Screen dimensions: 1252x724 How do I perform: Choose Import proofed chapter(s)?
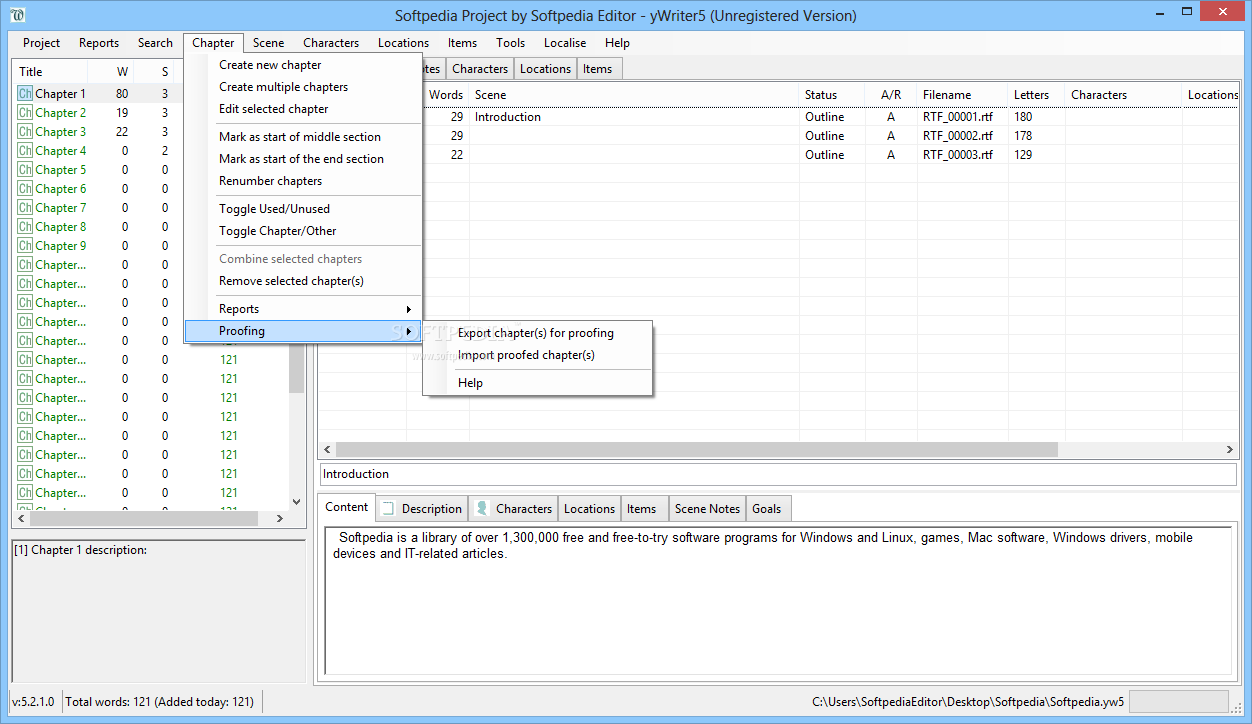point(537,355)
